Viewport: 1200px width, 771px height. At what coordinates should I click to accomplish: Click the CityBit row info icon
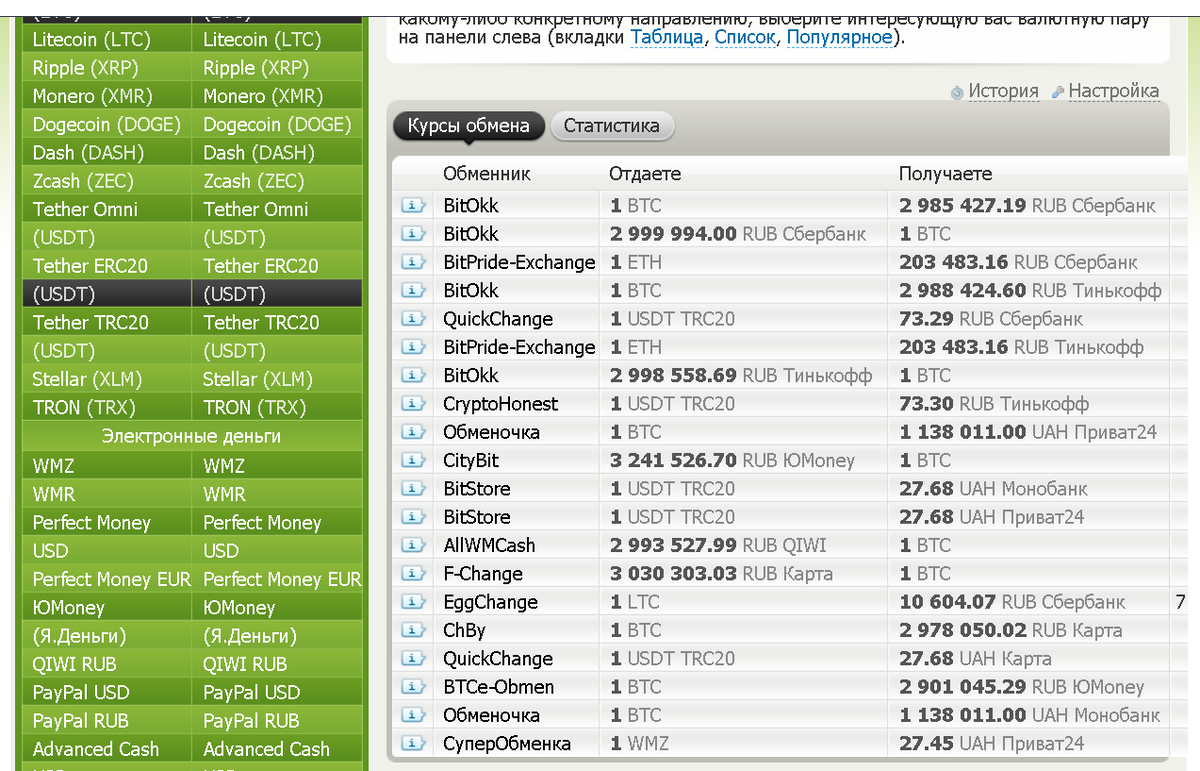point(413,460)
